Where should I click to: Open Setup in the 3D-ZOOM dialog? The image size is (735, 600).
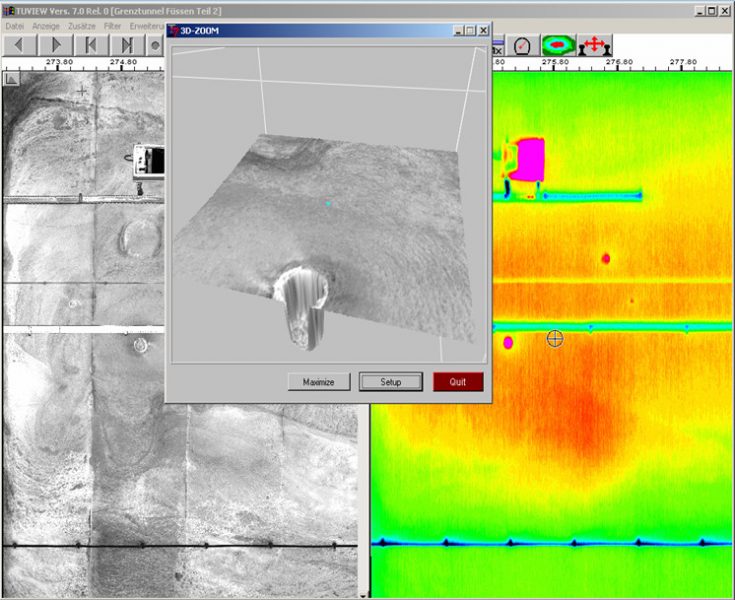tap(390, 382)
